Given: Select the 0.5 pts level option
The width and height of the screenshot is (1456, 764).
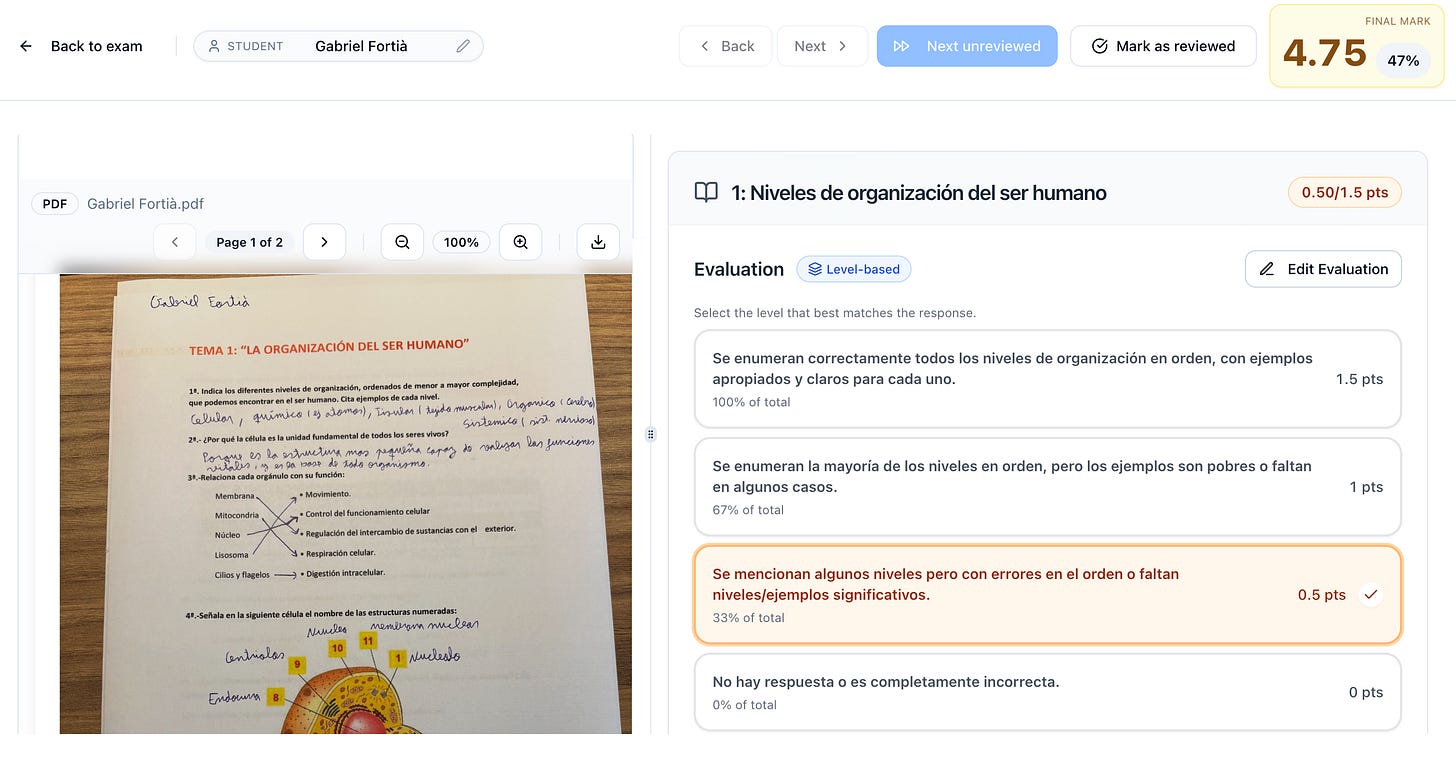Looking at the screenshot, I should (x=1047, y=594).
